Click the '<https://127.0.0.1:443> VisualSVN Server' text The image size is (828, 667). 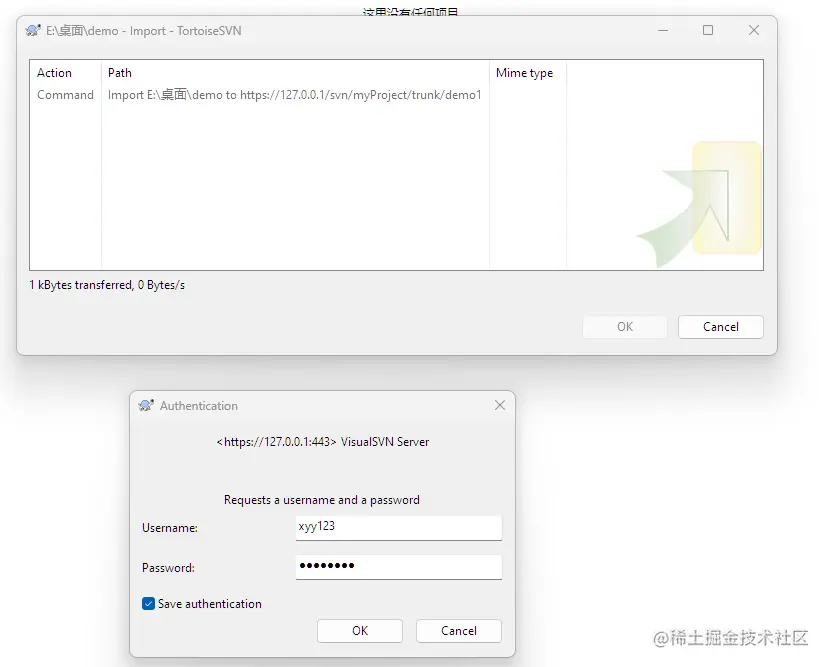(x=323, y=442)
